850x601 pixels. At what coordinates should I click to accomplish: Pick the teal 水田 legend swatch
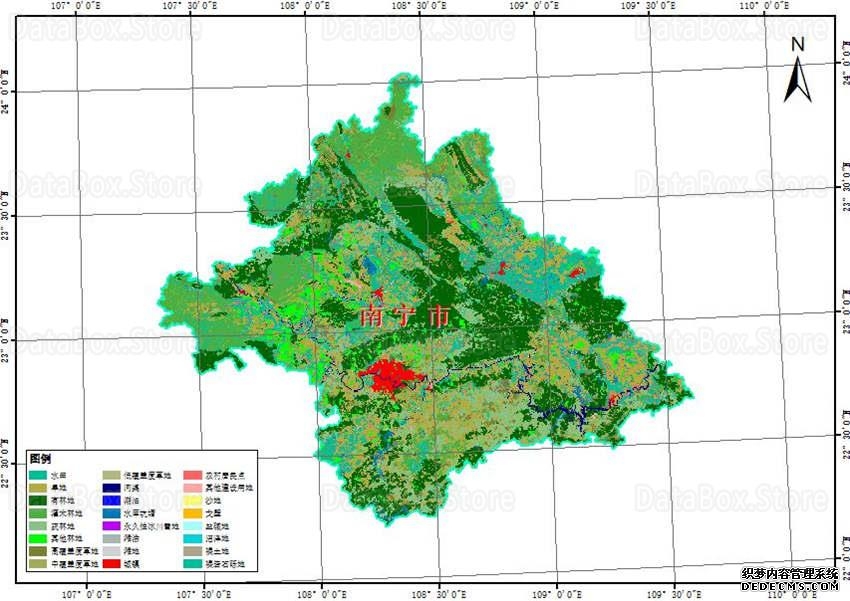(40, 475)
